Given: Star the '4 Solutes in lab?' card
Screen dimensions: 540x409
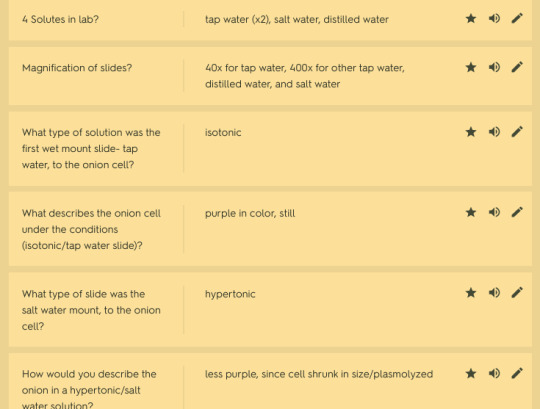Looking at the screenshot, I should (471, 18).
